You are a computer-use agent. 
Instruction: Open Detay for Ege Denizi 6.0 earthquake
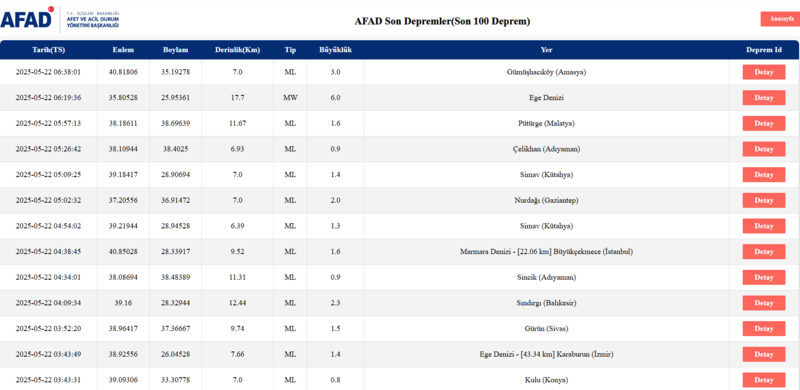(763, 98)
